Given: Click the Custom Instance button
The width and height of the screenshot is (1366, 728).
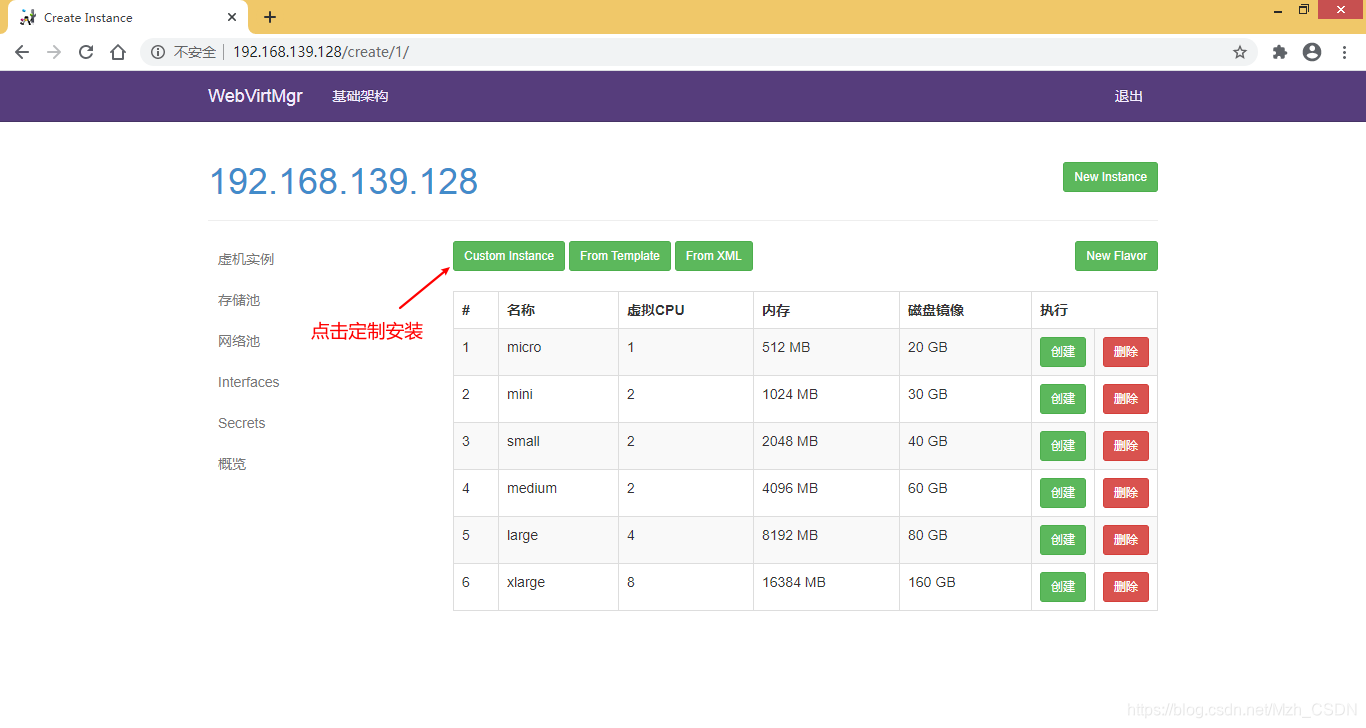Looking at the screenshot, I should (509, 256).
